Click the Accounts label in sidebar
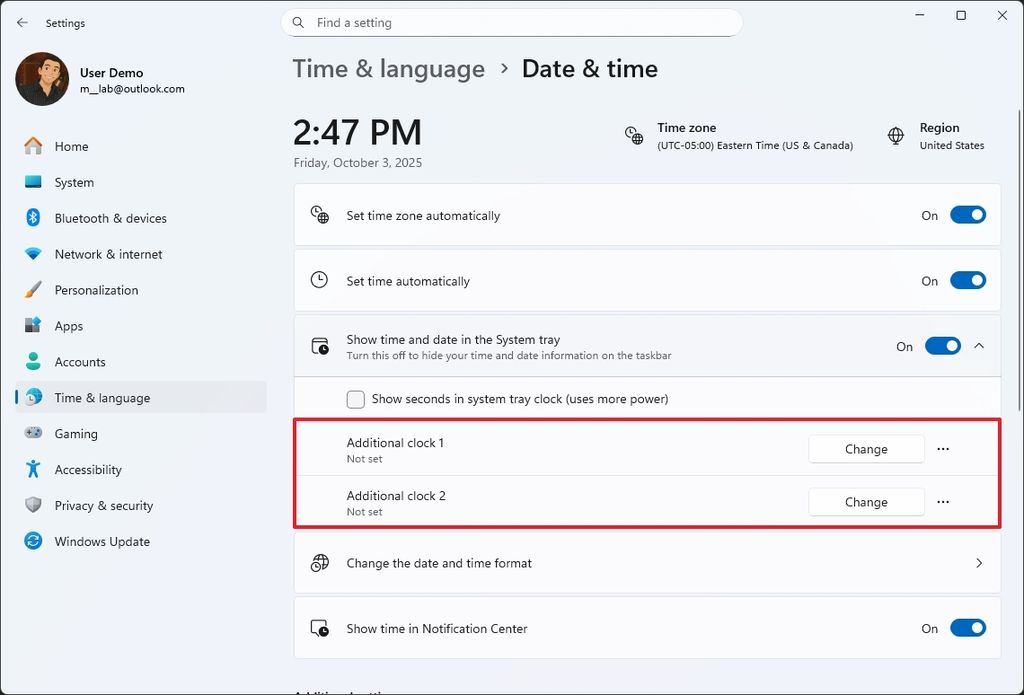This screenshot has height=695, width=1024. (x=80, y=362)
